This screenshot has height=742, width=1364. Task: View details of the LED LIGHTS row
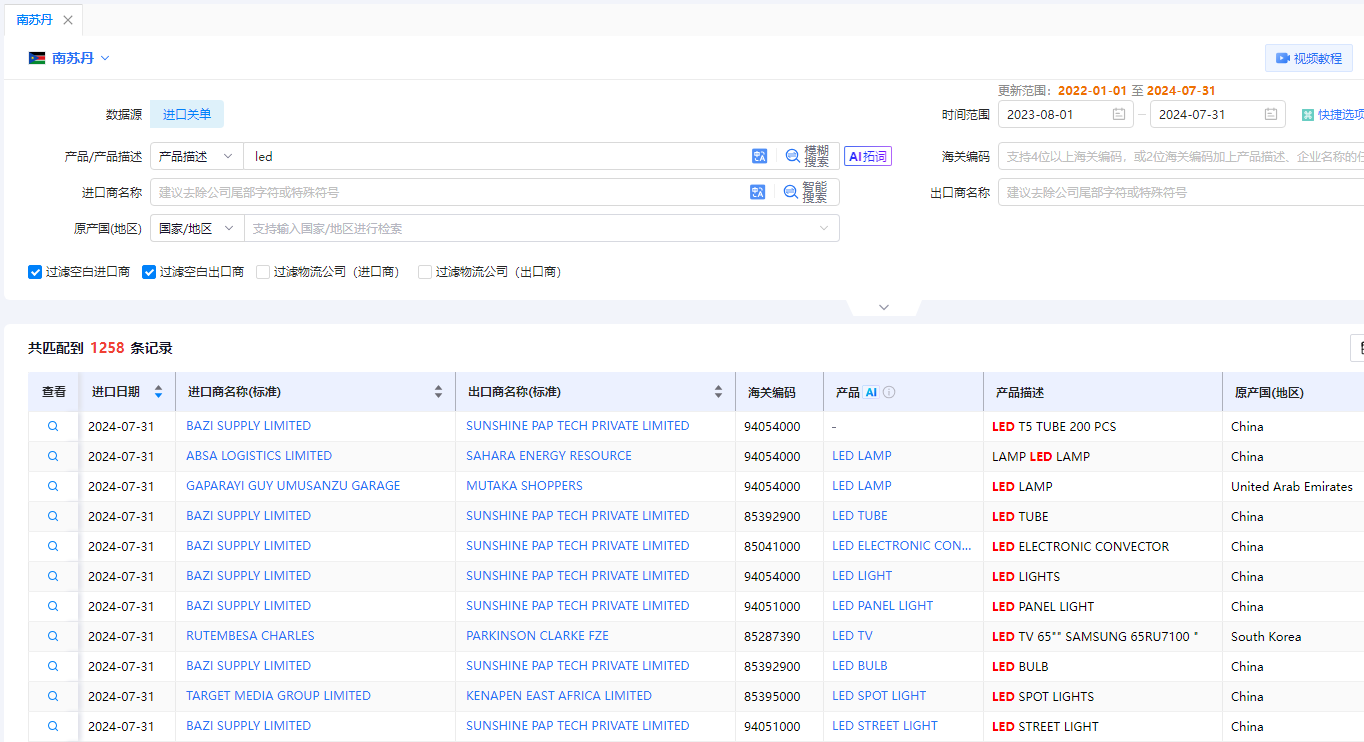point(53,576)
